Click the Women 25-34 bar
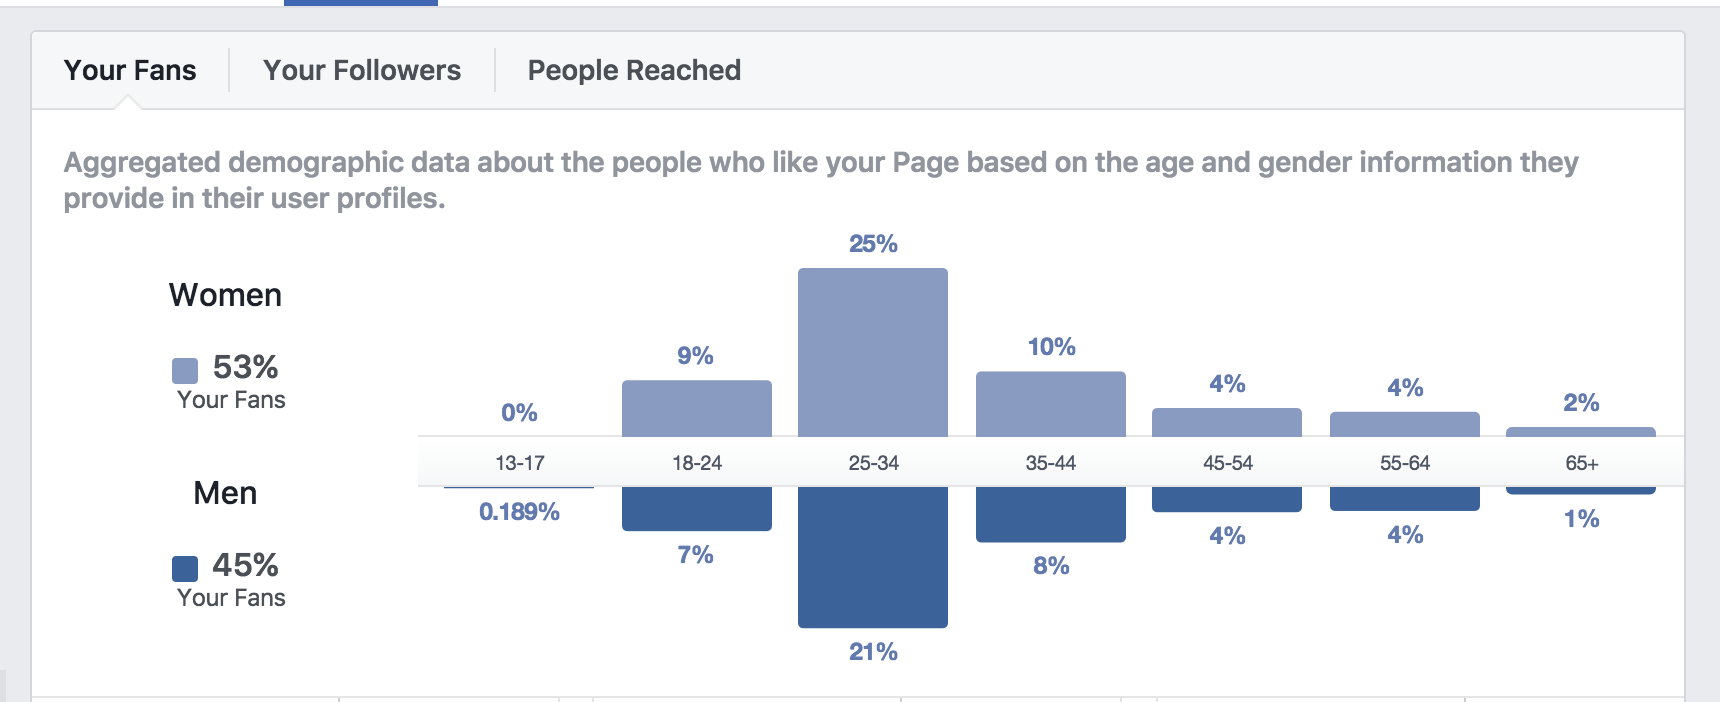 (x=872, y=352)
